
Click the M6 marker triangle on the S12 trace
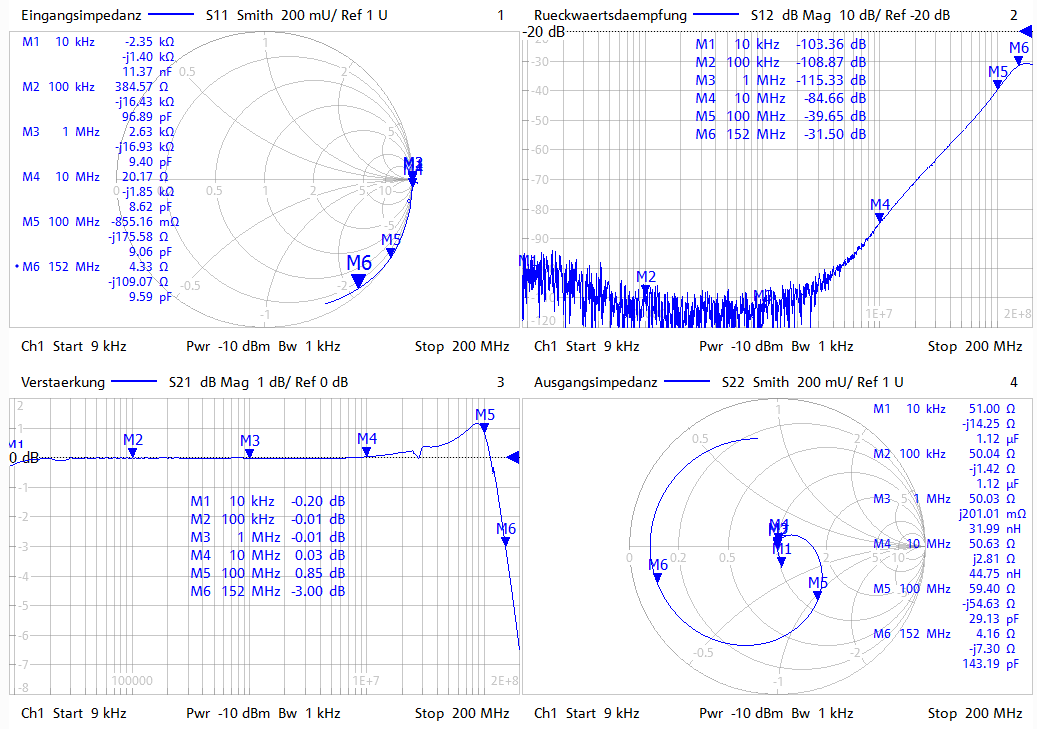[x=1018, y=60]
